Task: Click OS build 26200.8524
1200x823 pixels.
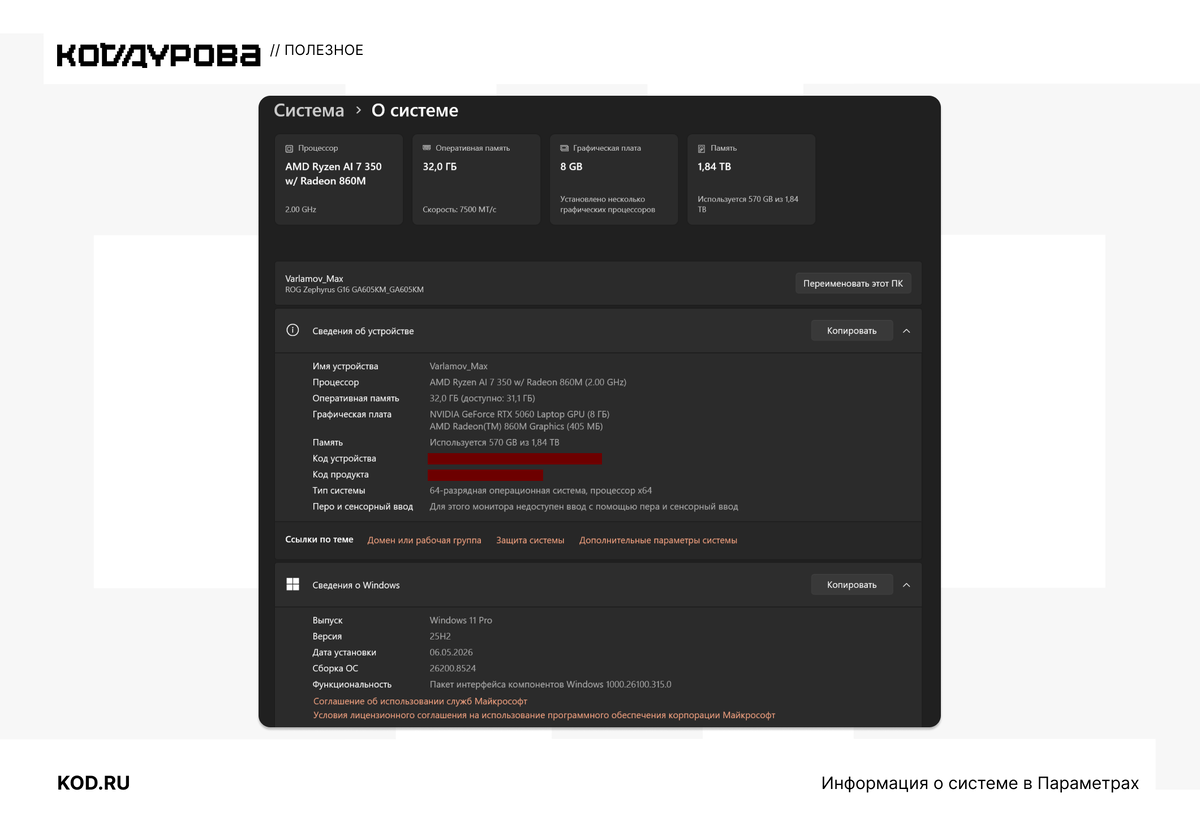Action: point(453,668)
